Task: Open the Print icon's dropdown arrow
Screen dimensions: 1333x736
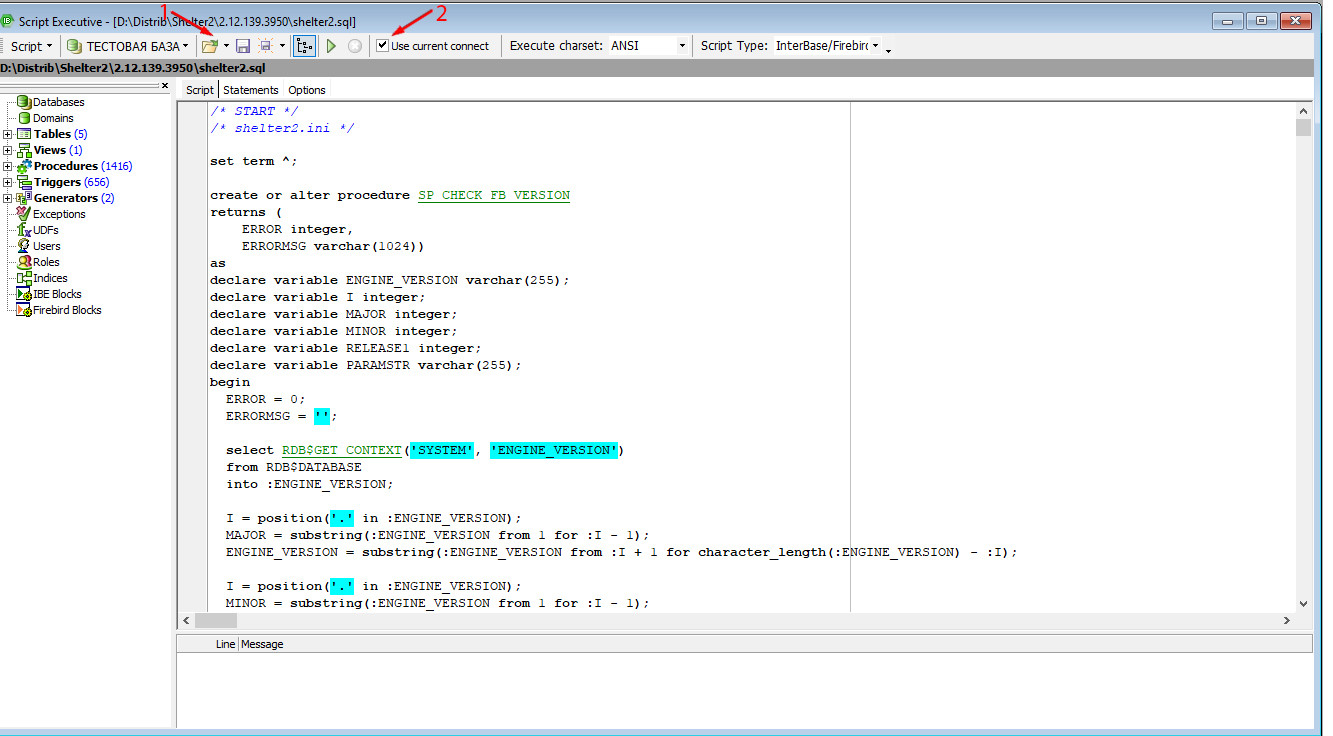Action: pyautogui.click(x=283, y=46)
